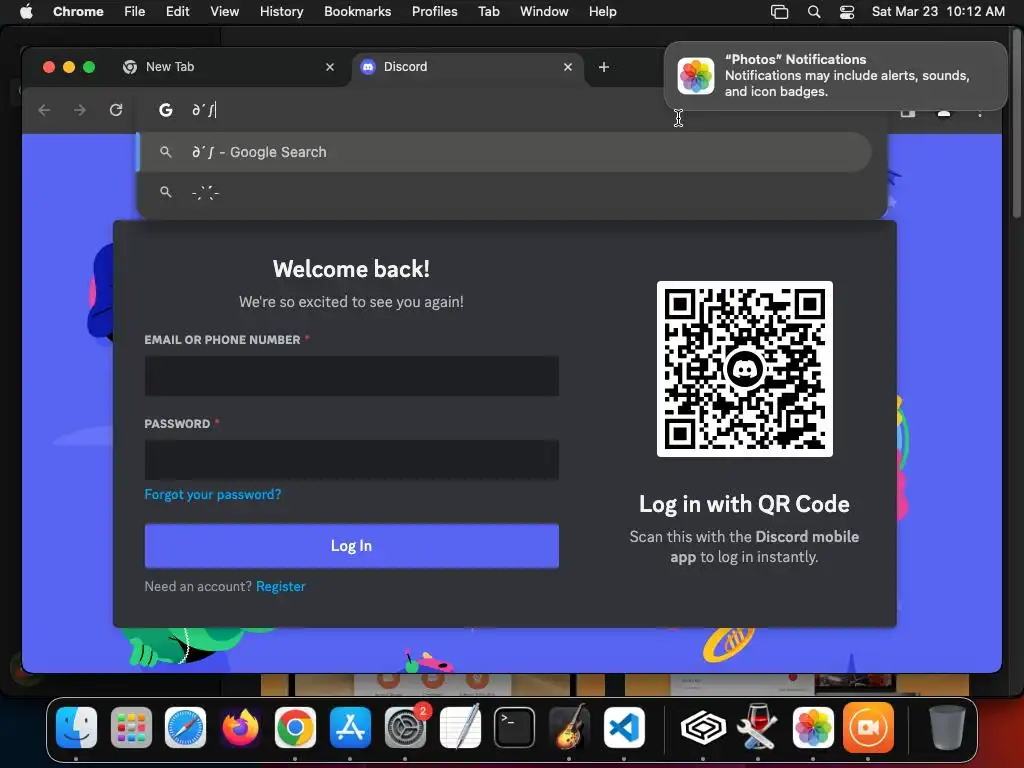Screen dimensions: 1024x768
Task: Click the Forgot your password link
Action: click(213, 494)
